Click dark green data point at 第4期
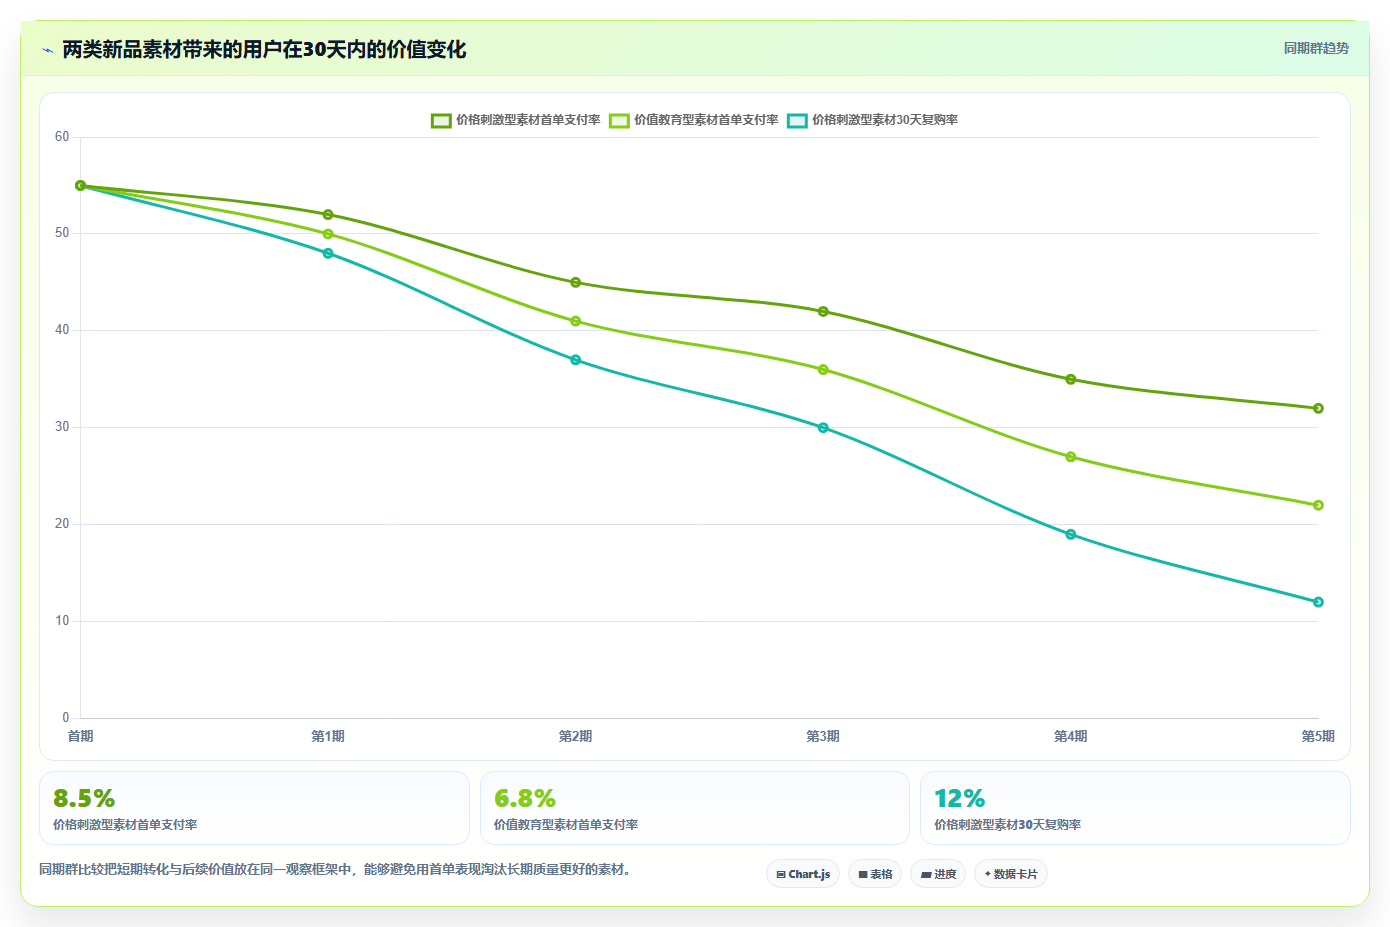This screenshot has width=1390, height=927. pyautogui.click(x=1071, y=380)
